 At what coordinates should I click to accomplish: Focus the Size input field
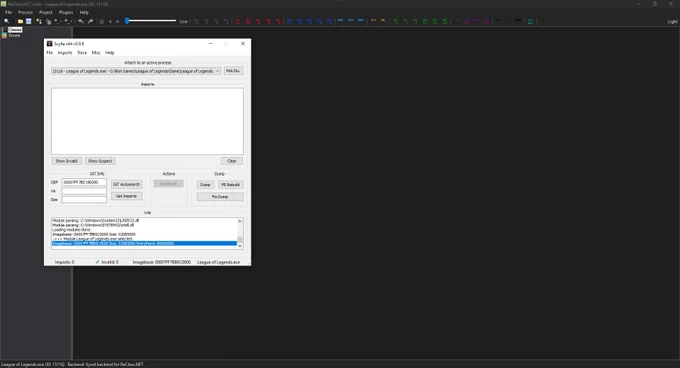(x=84, y=199)
